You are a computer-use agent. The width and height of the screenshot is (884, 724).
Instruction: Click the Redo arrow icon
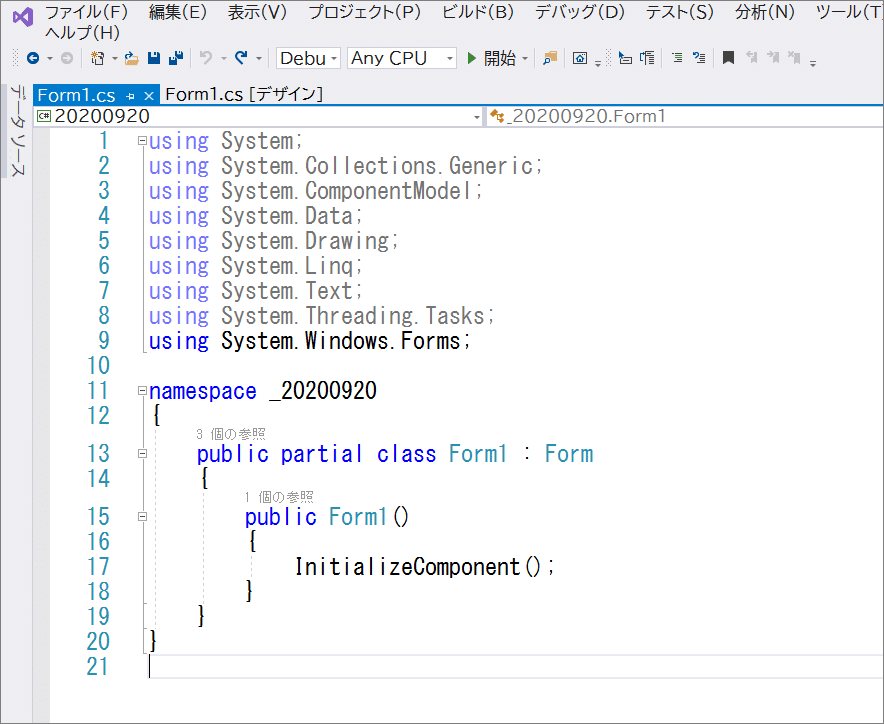coord(241,58)
